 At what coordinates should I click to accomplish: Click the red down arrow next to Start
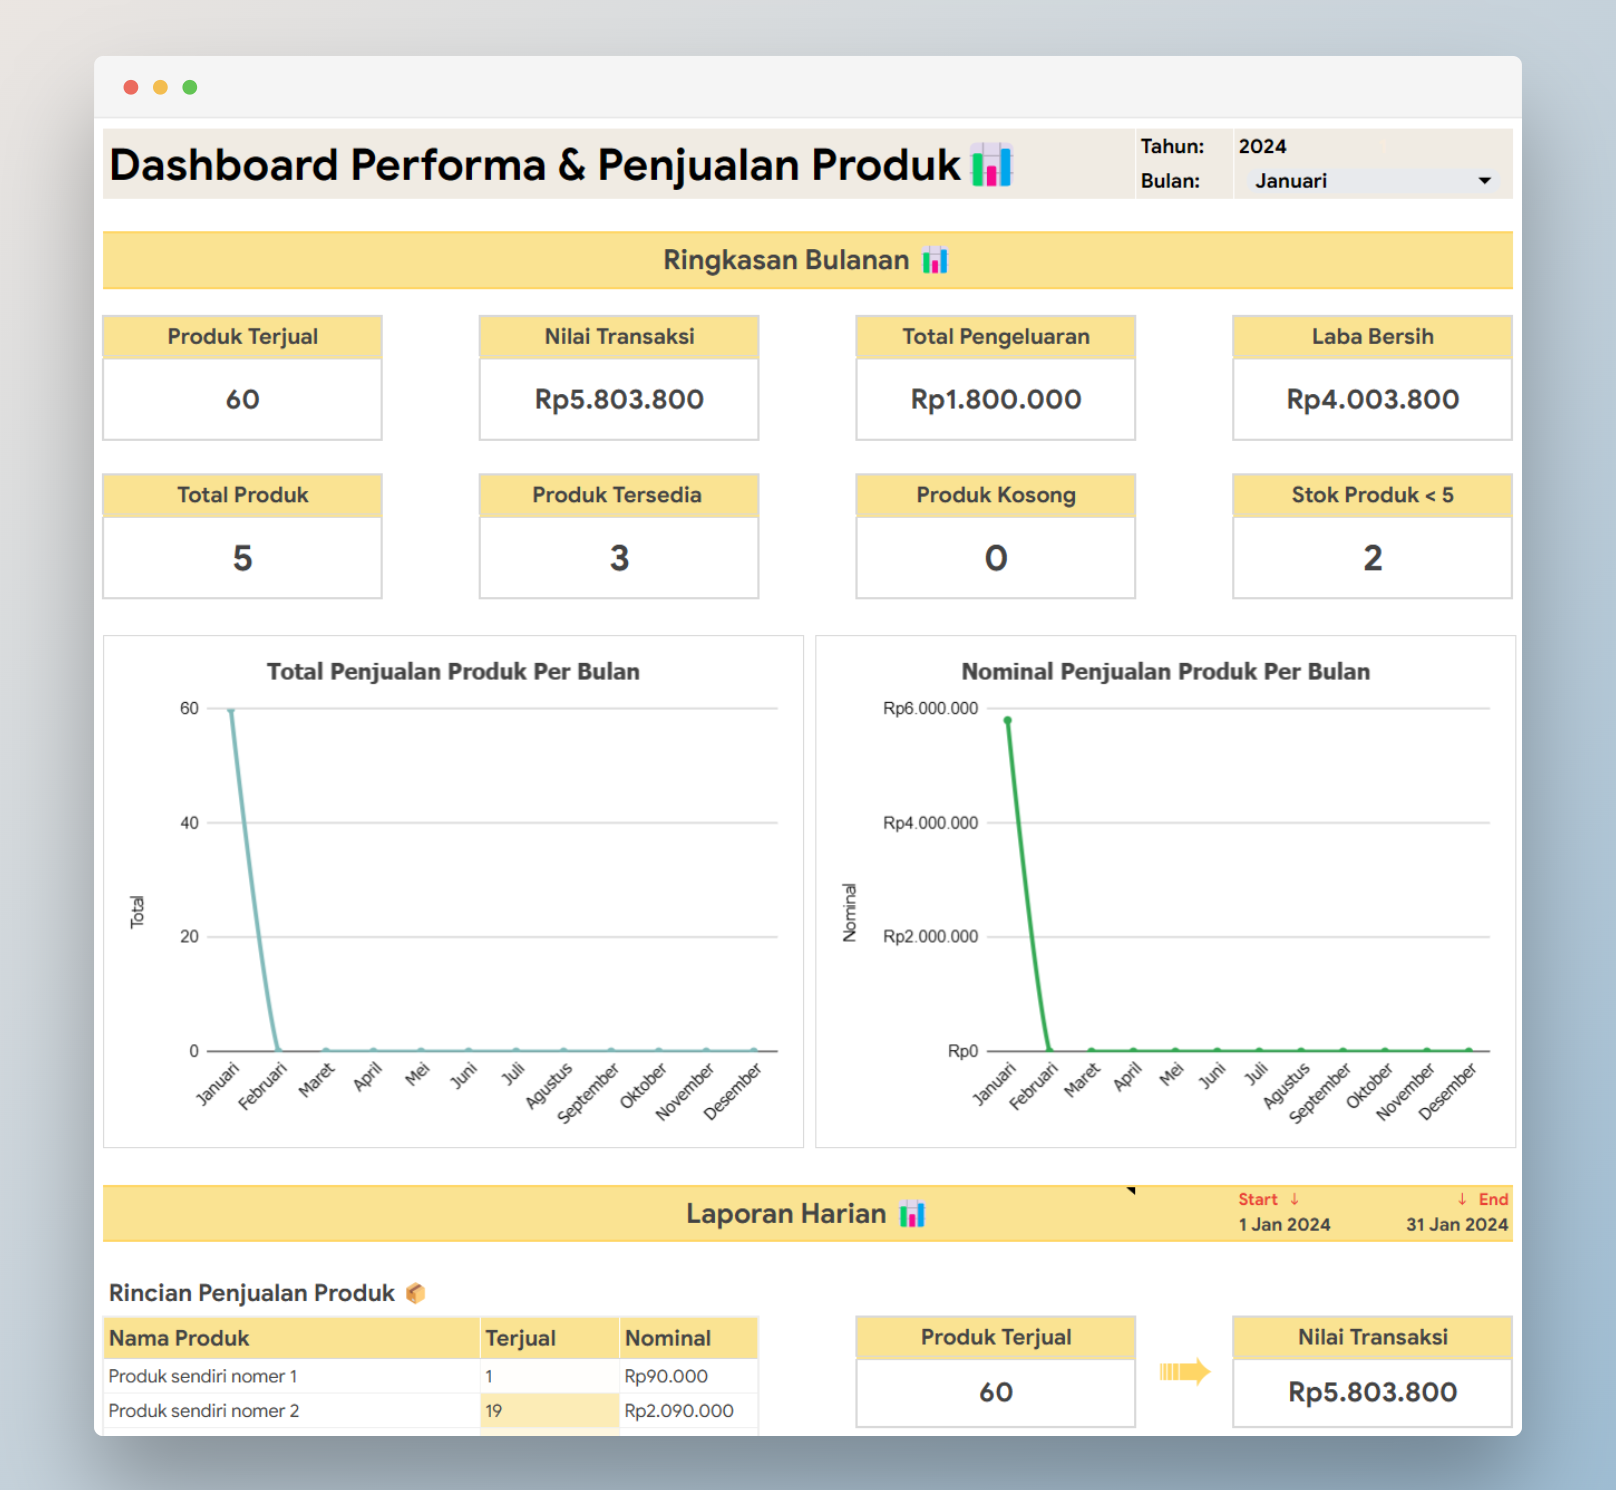click(x=1294, y=1199)
